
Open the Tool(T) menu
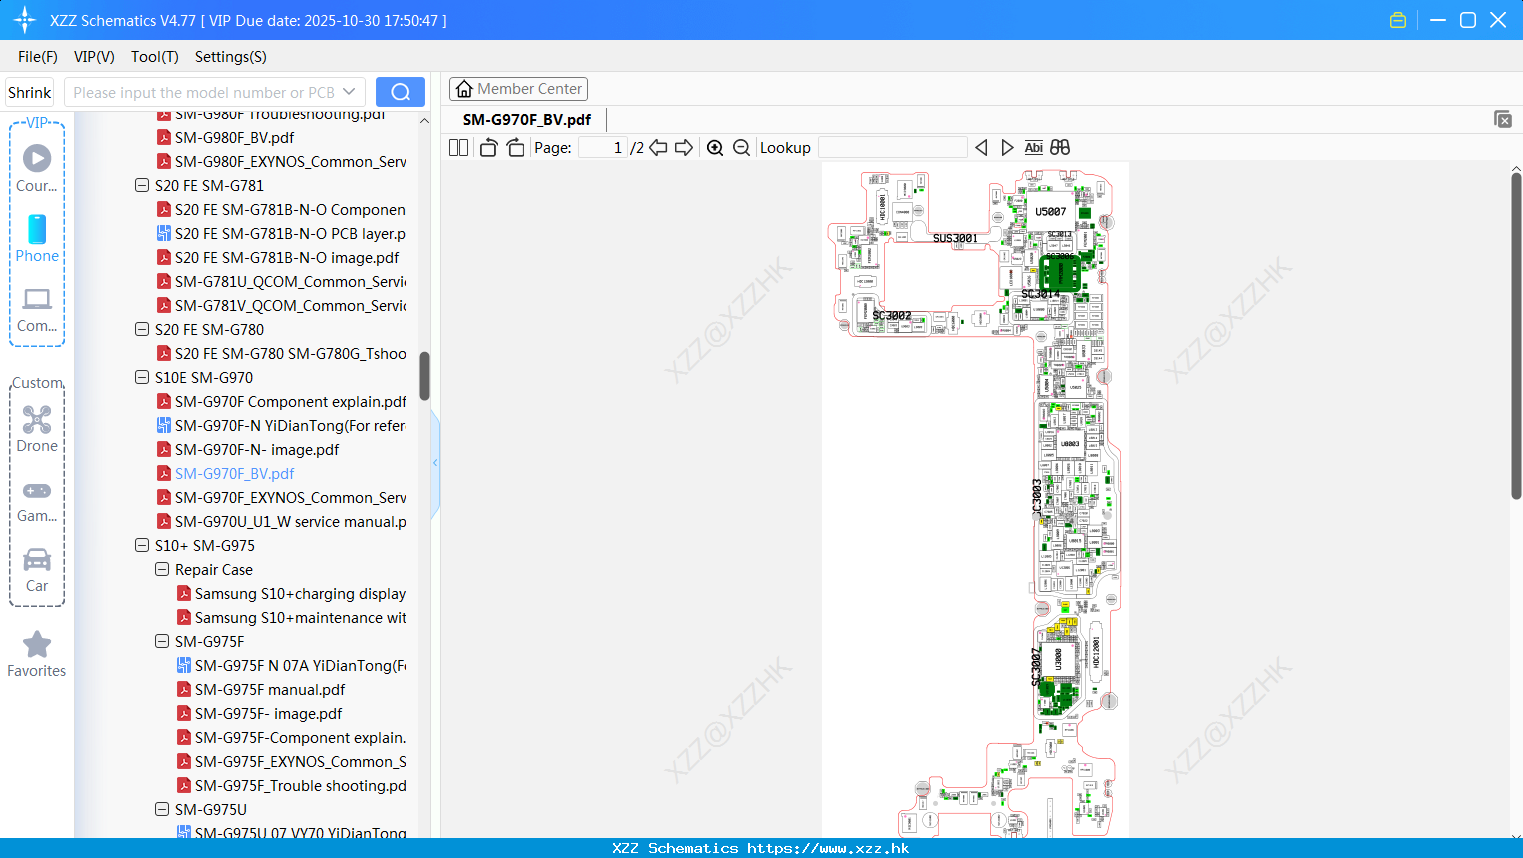point(155,57)
